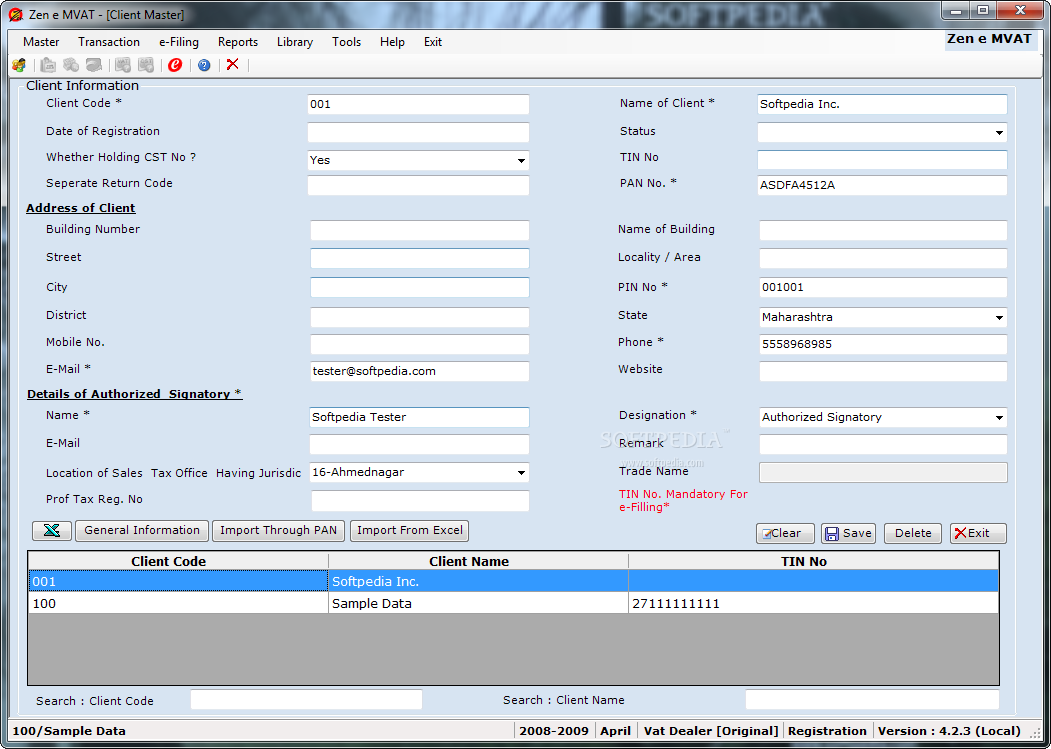Focus the Name of Building field
The image size is (1051, 749).
(x=883, y=230)
